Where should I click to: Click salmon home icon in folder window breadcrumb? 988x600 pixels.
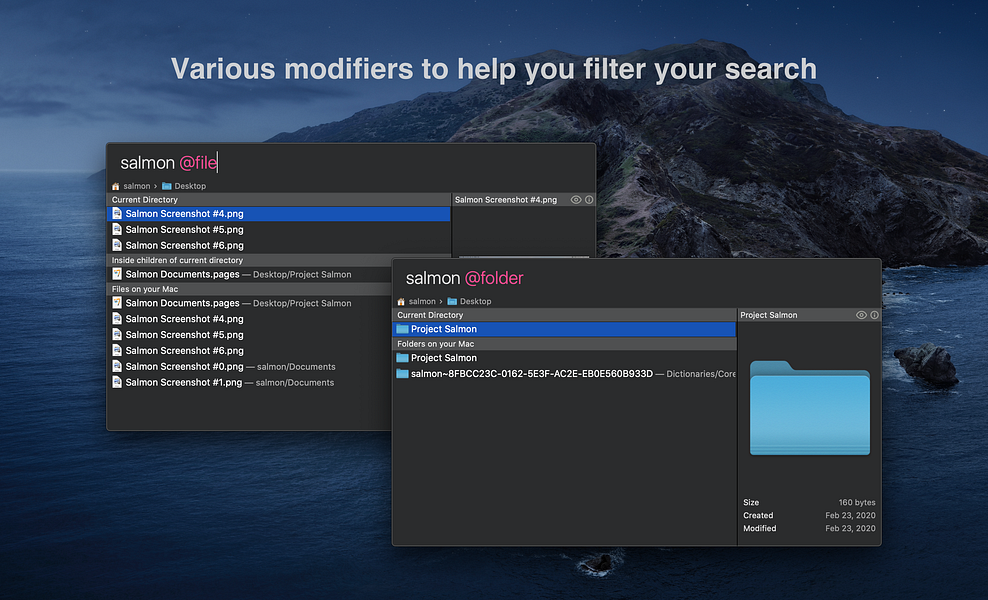(x=401, y=302)
